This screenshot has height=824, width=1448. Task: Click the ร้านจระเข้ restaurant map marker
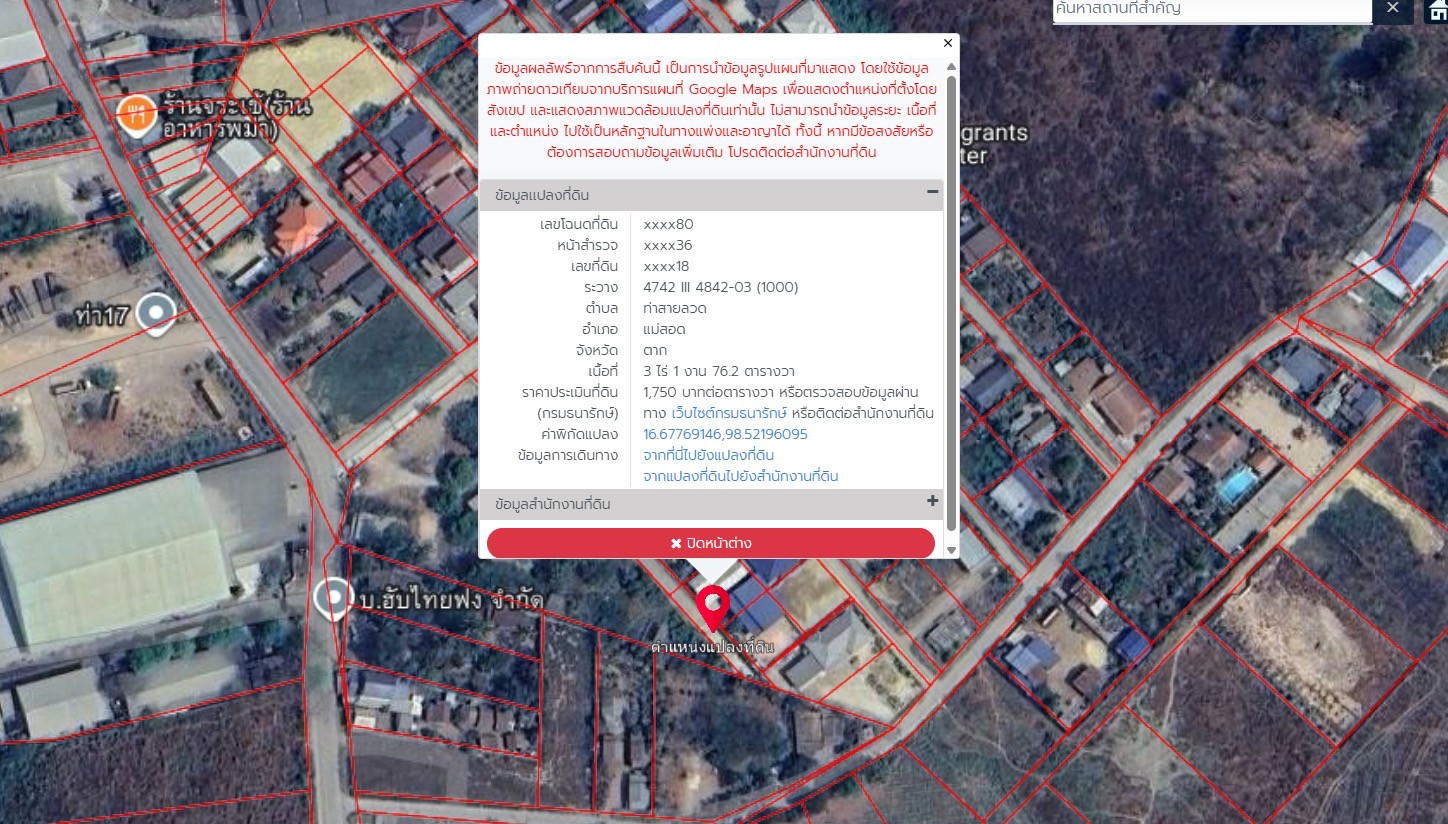136,115
